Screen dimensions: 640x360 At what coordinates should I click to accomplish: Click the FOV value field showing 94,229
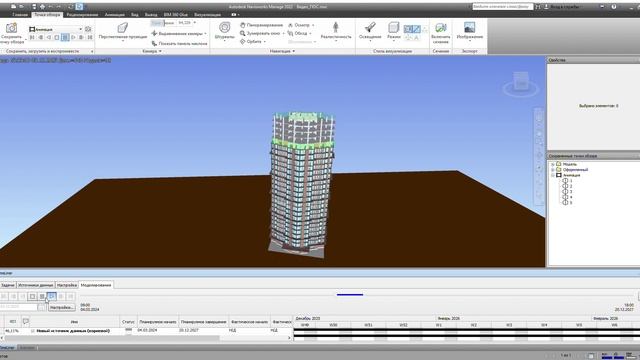pos(185,23)
